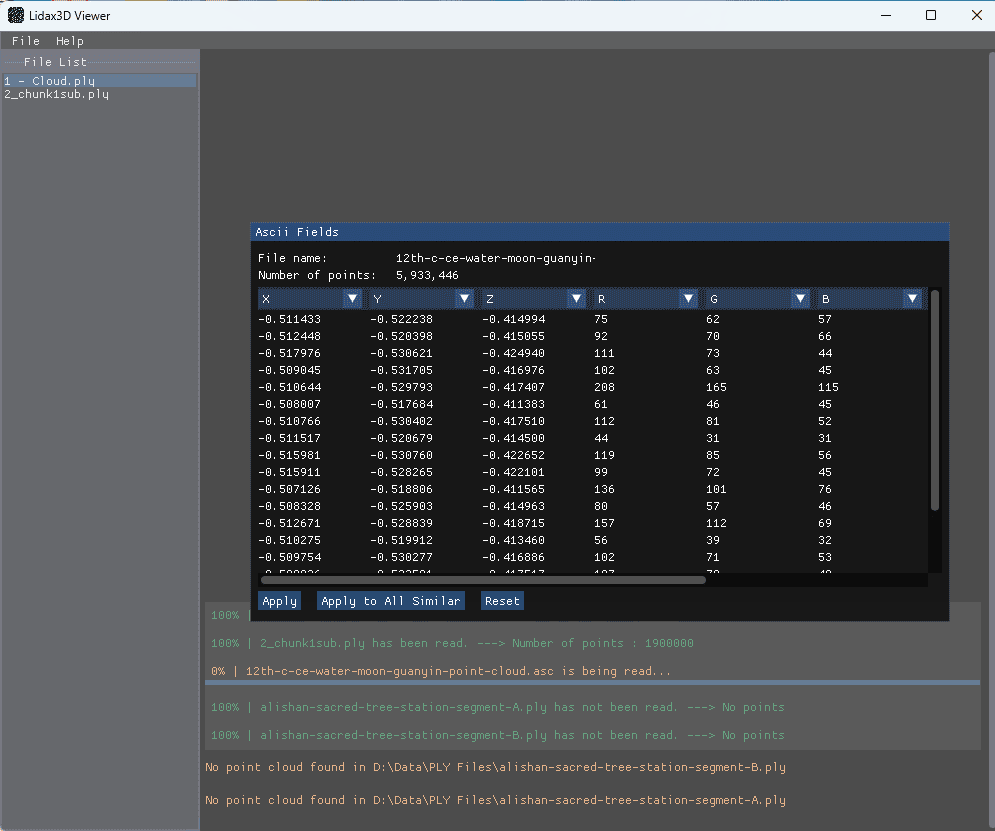
Task: Open the Help menu
Action: point(70,41)
